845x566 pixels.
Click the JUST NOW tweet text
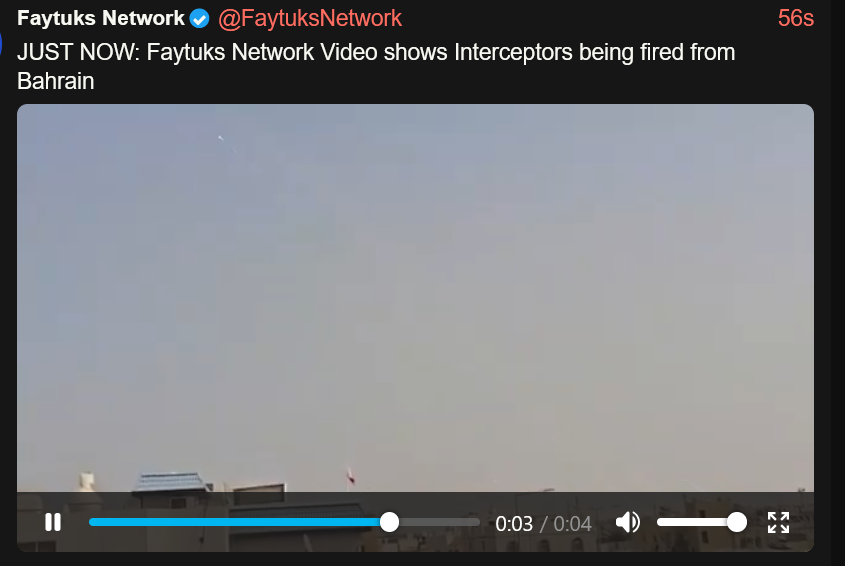(x=376, y=67)
